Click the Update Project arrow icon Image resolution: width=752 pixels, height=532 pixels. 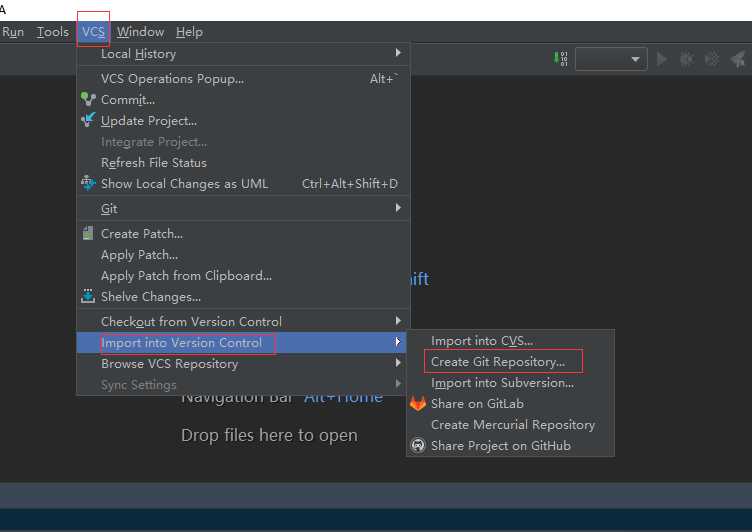click(x=88, y=120)
